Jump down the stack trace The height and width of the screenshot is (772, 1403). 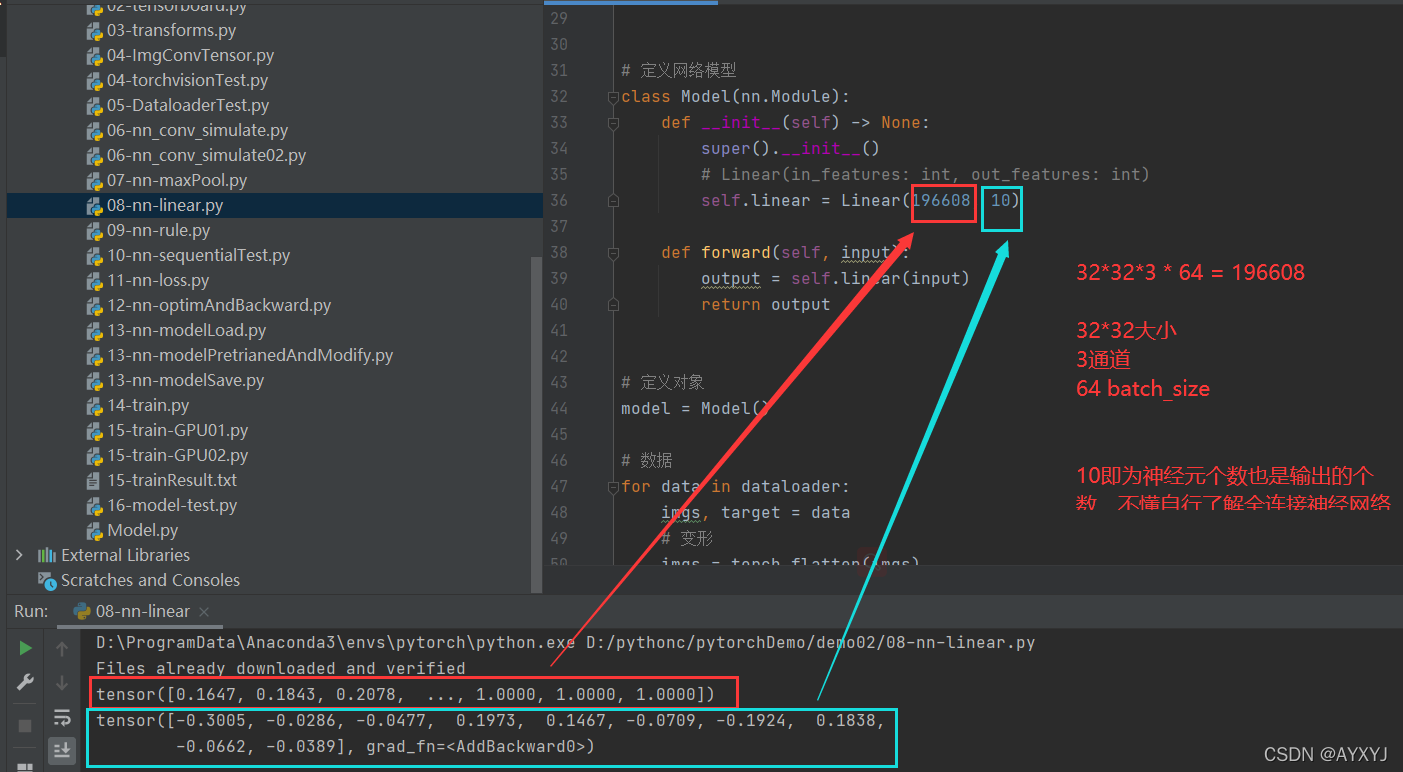pos(62,683)
